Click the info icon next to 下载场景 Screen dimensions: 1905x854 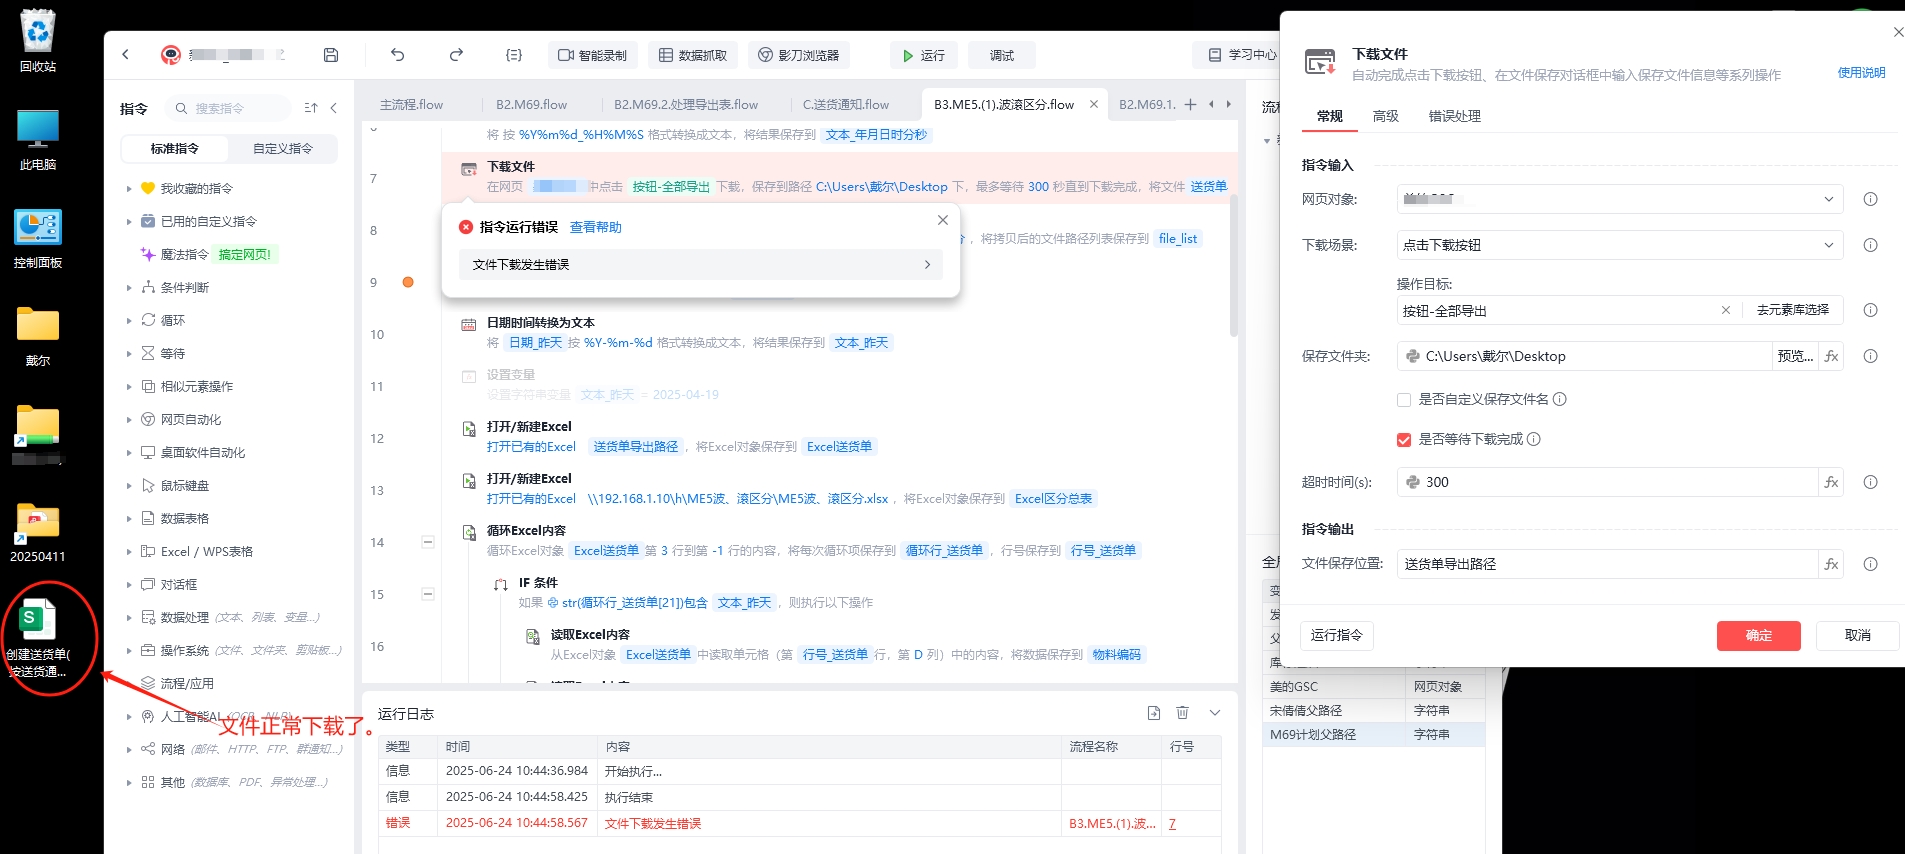(x=1870, y=245)
